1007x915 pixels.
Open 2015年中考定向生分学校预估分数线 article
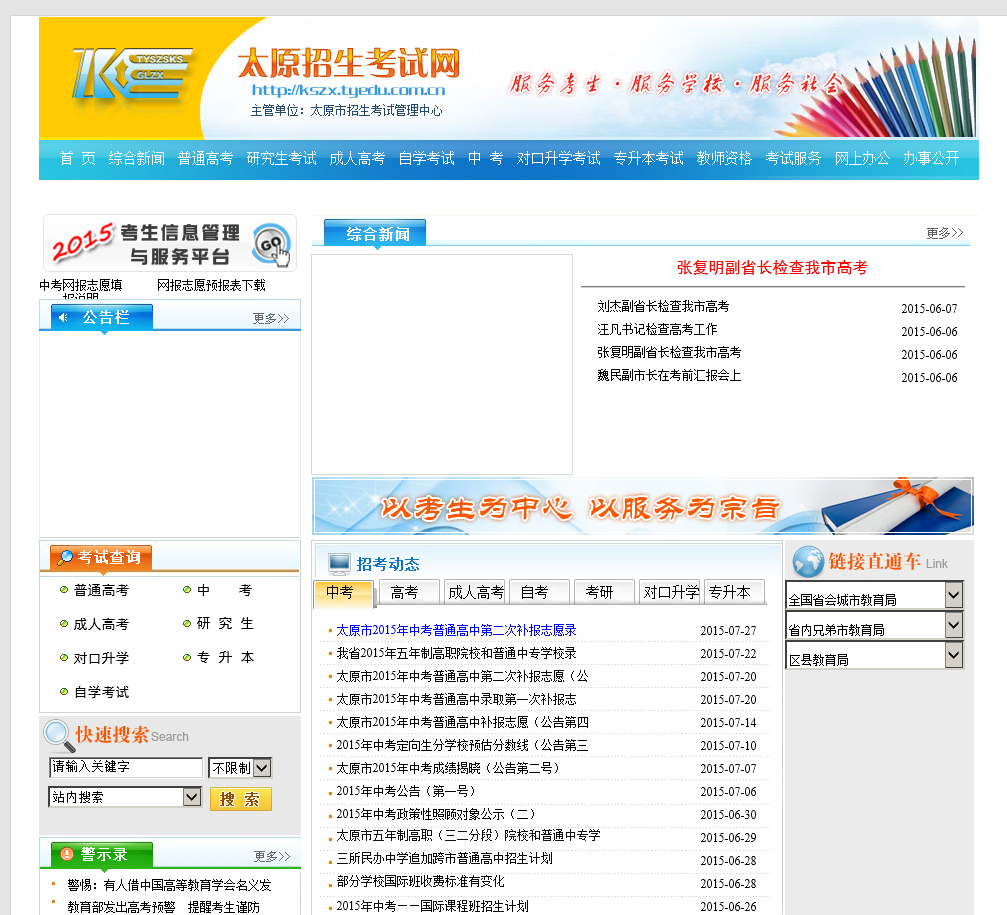(462, 745)
